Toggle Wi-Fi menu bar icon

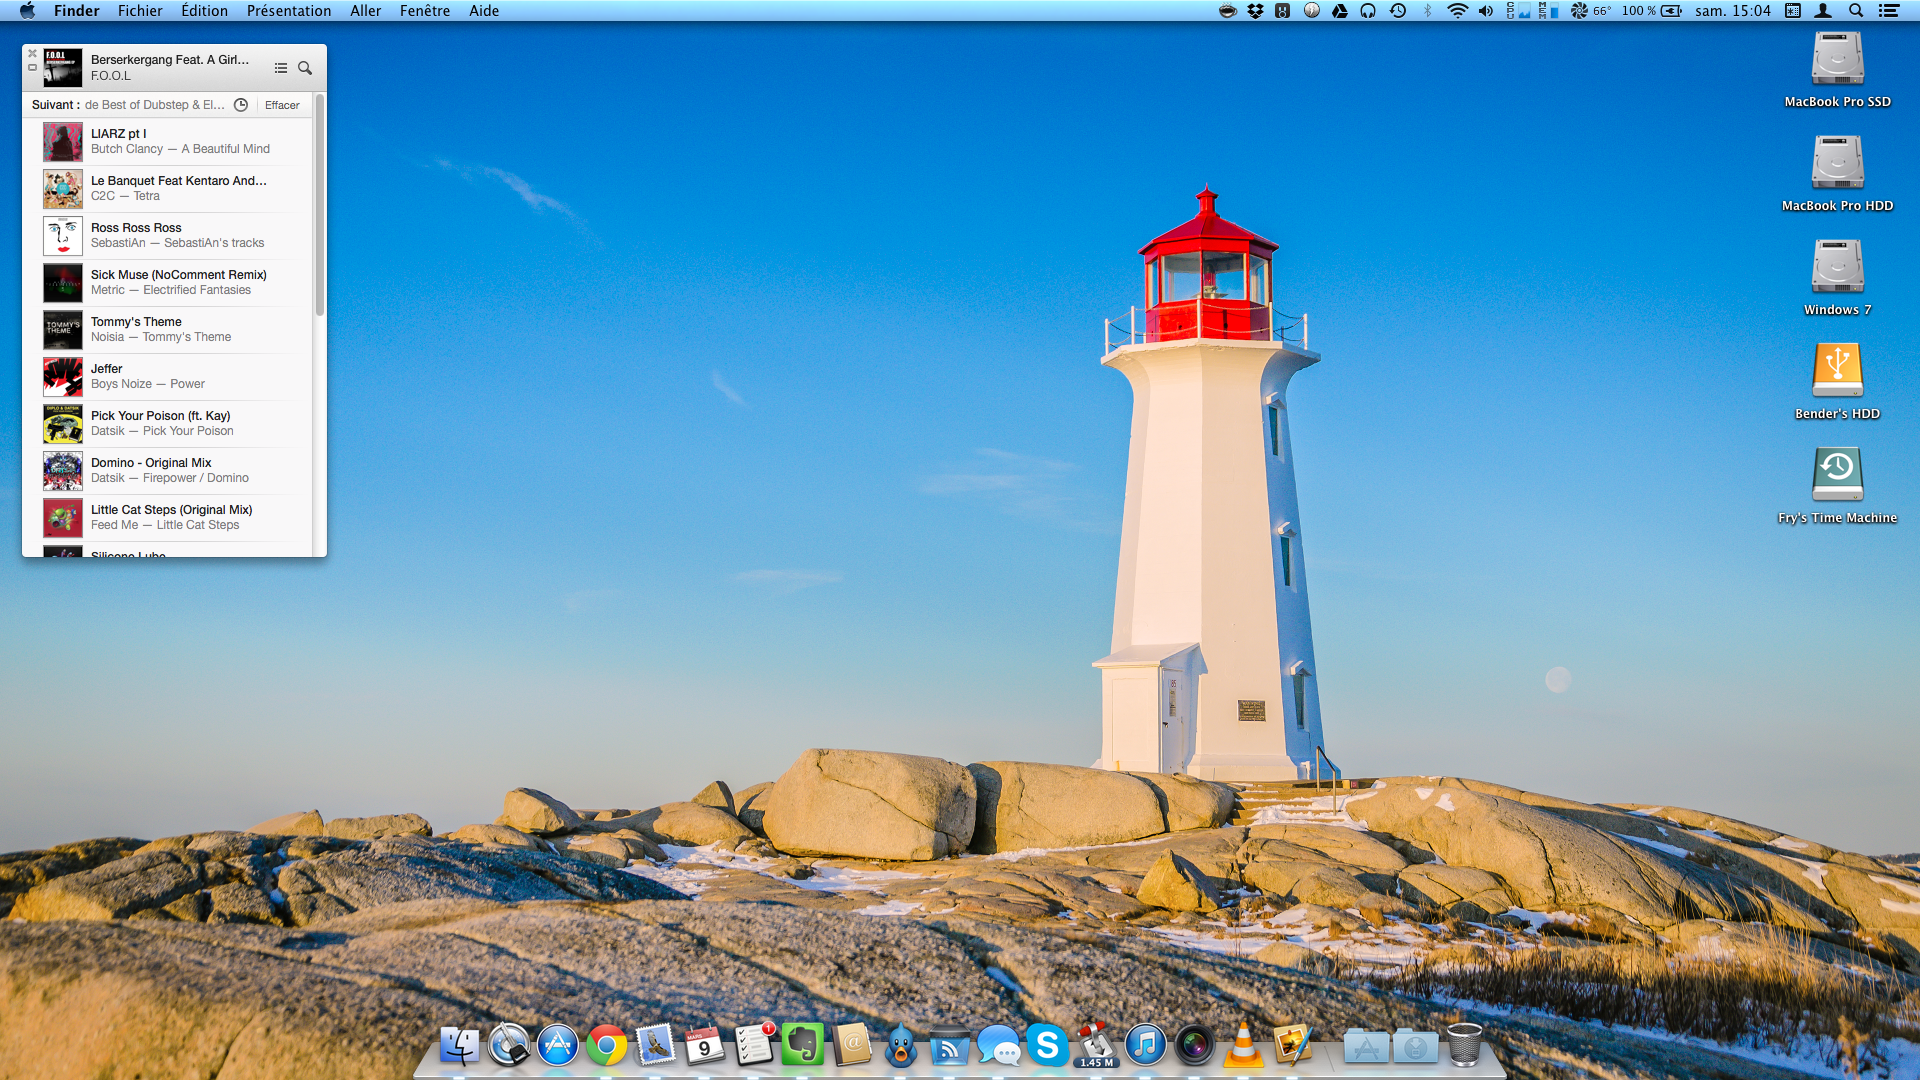[1457, 11]
